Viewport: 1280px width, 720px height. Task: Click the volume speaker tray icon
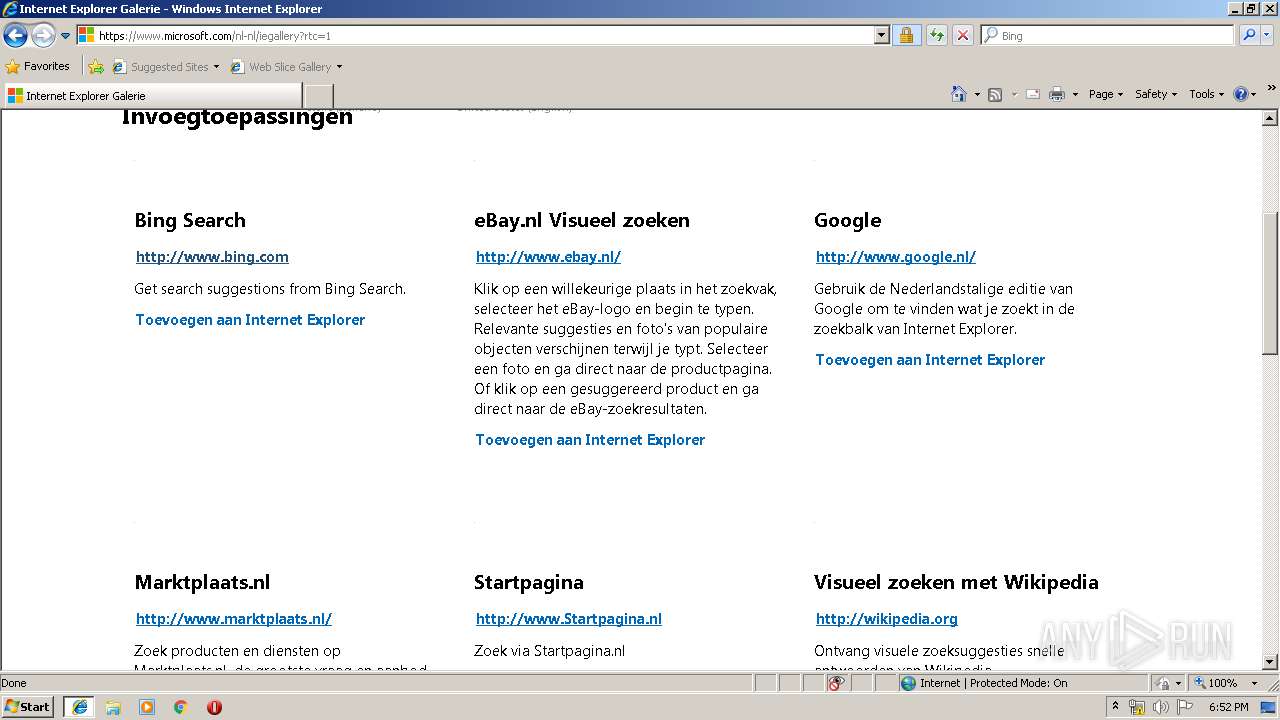pos(1160,707)
